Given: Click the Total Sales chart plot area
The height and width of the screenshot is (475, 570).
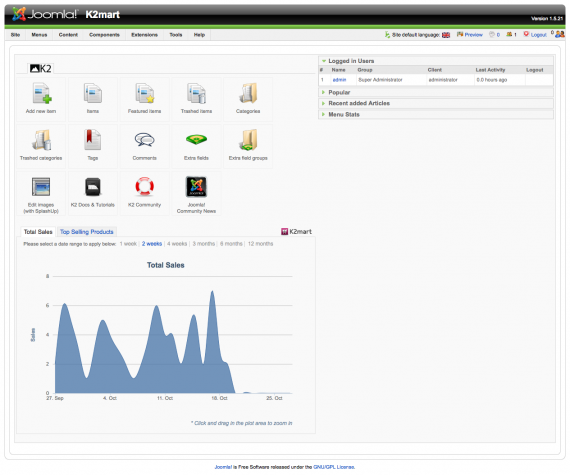Looking at the screenshot, I should (x=173, y=335).
